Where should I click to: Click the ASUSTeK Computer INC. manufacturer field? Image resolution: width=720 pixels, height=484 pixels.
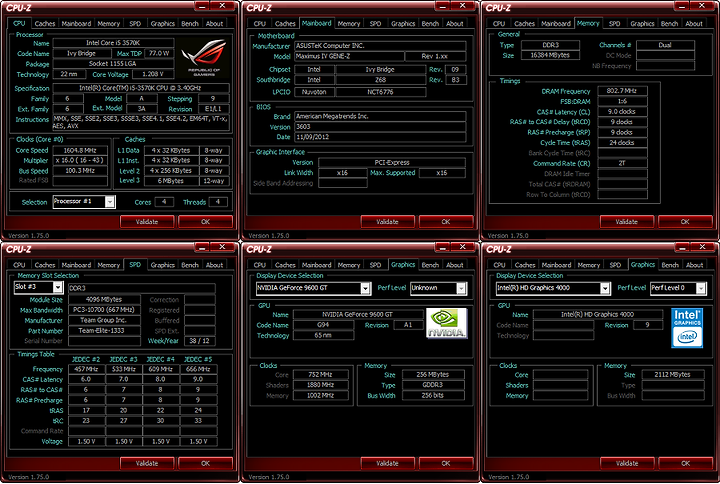point(380,46)
